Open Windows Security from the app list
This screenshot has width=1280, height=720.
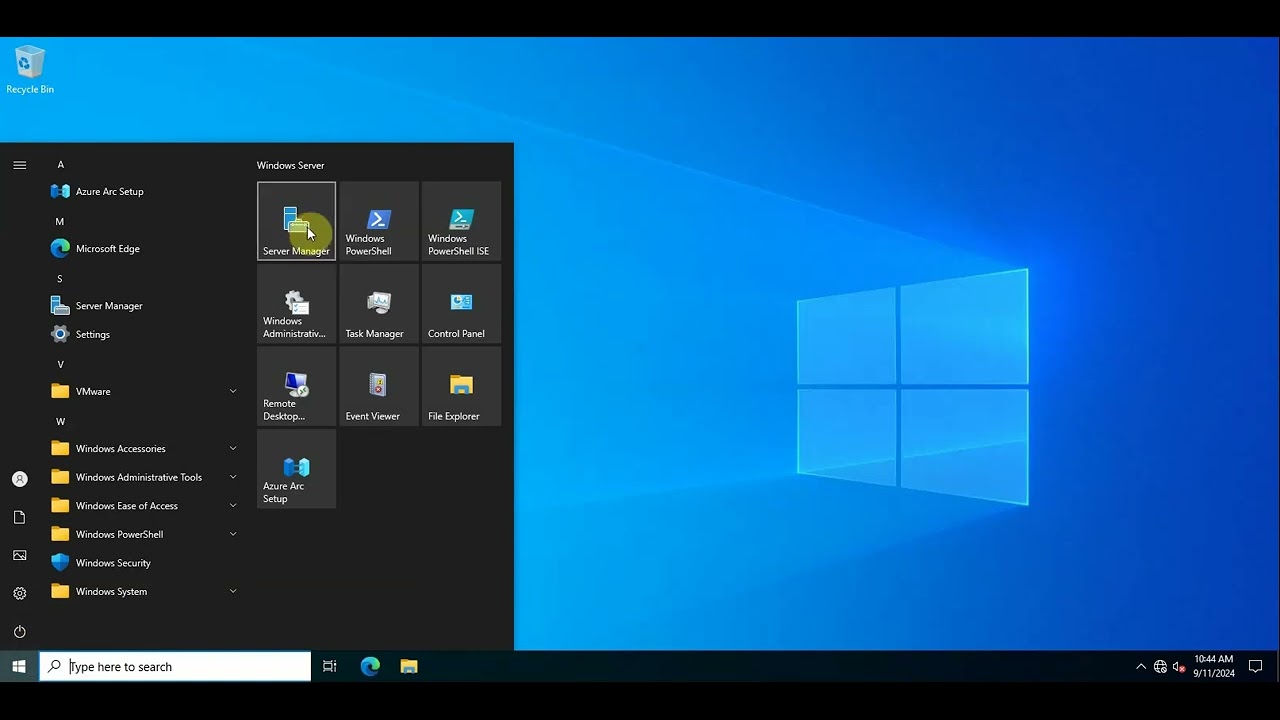pyautogui.click(x=145, y=563)
